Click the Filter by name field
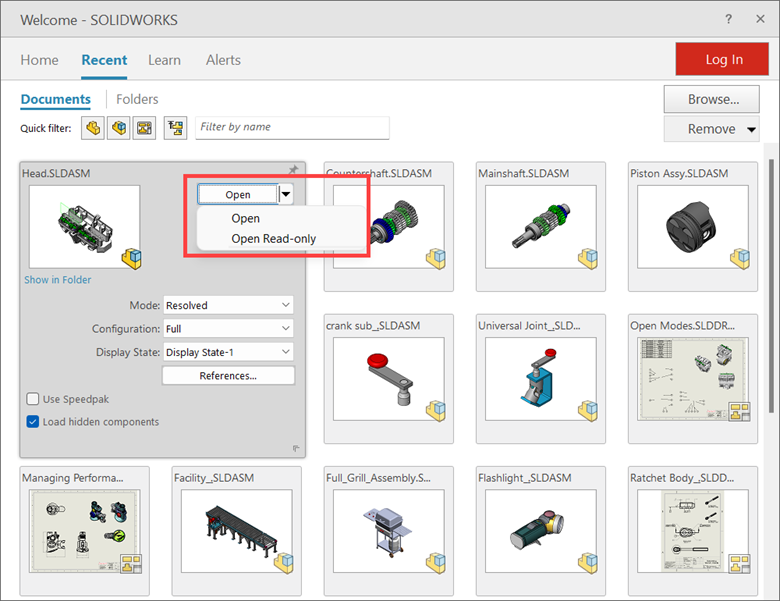 click(x=292, y=127)
